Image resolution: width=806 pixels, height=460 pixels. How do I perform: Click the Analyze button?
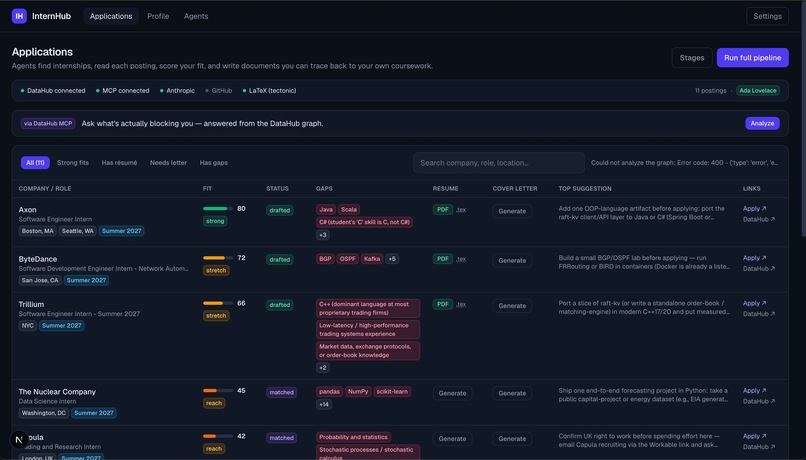tap(762, 123)
